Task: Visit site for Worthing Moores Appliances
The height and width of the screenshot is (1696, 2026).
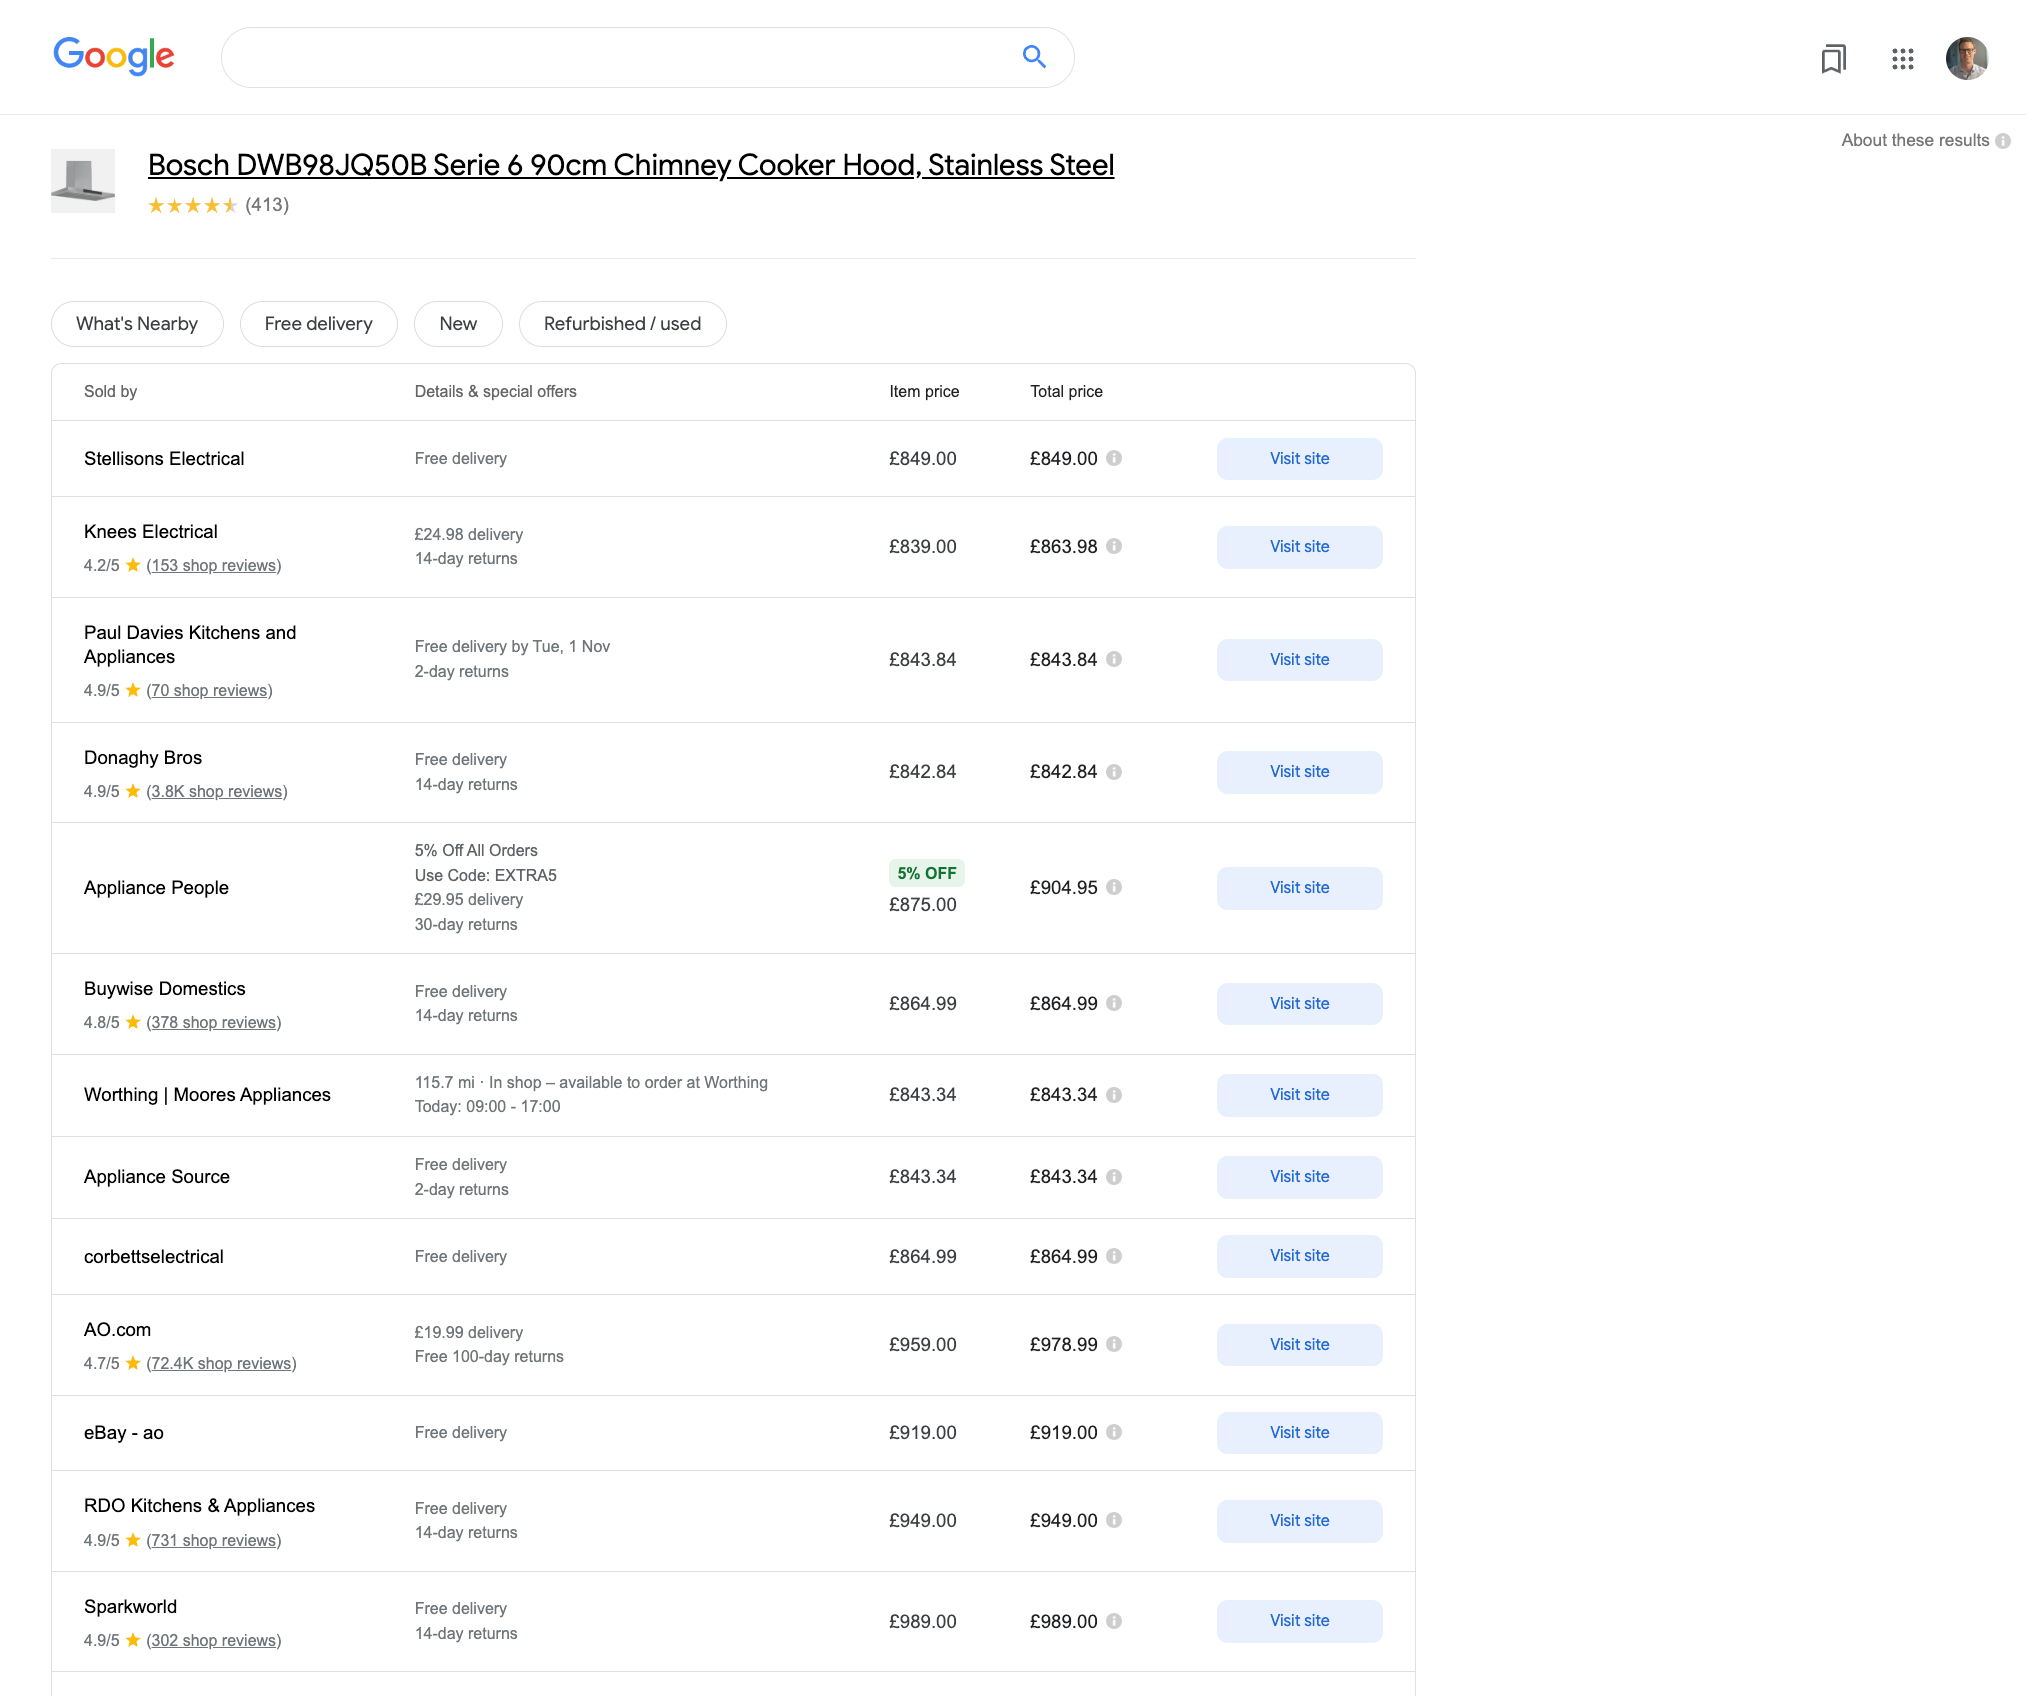Action: coord(1299,1095)
